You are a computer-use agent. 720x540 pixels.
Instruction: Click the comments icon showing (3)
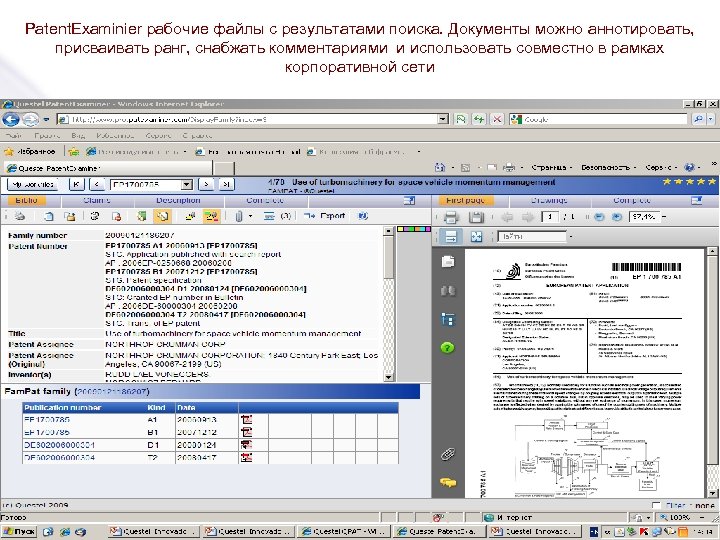277,216
